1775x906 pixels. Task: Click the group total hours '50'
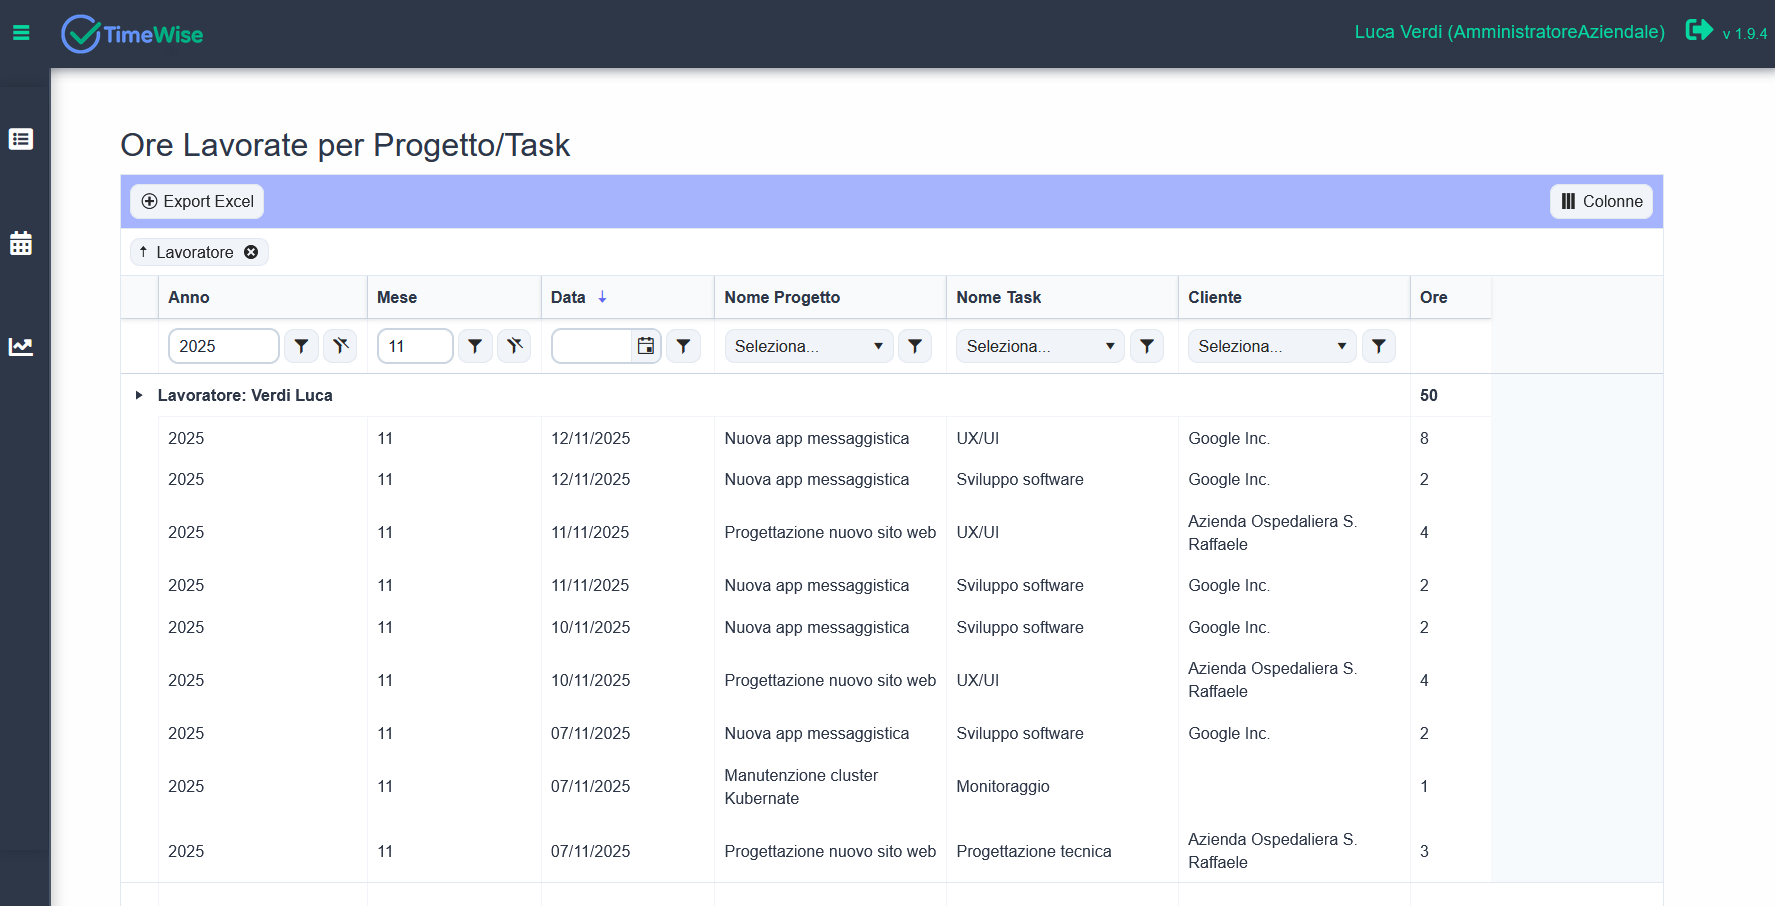[x=1429, y=395]
